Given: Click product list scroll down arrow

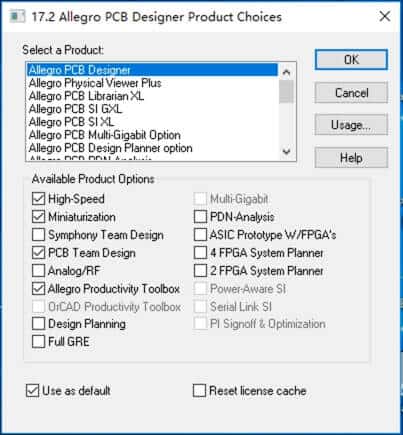Looking at the screenshot, I should click(x=286, y=152).
